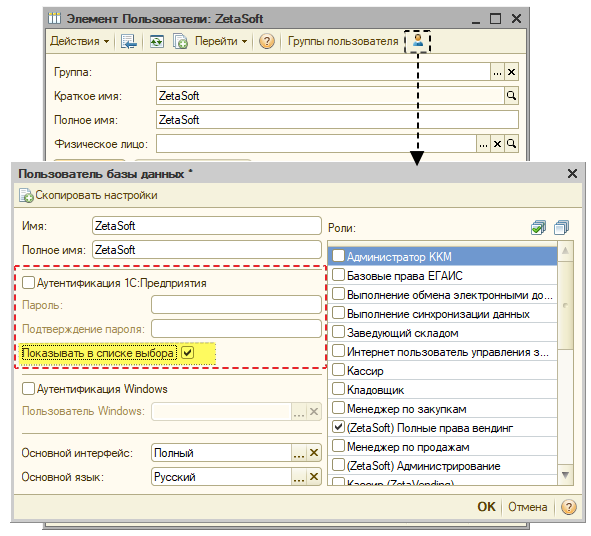
Task: Open help in the Элемент Пользователи toolbar
Action: click(266, 41)
